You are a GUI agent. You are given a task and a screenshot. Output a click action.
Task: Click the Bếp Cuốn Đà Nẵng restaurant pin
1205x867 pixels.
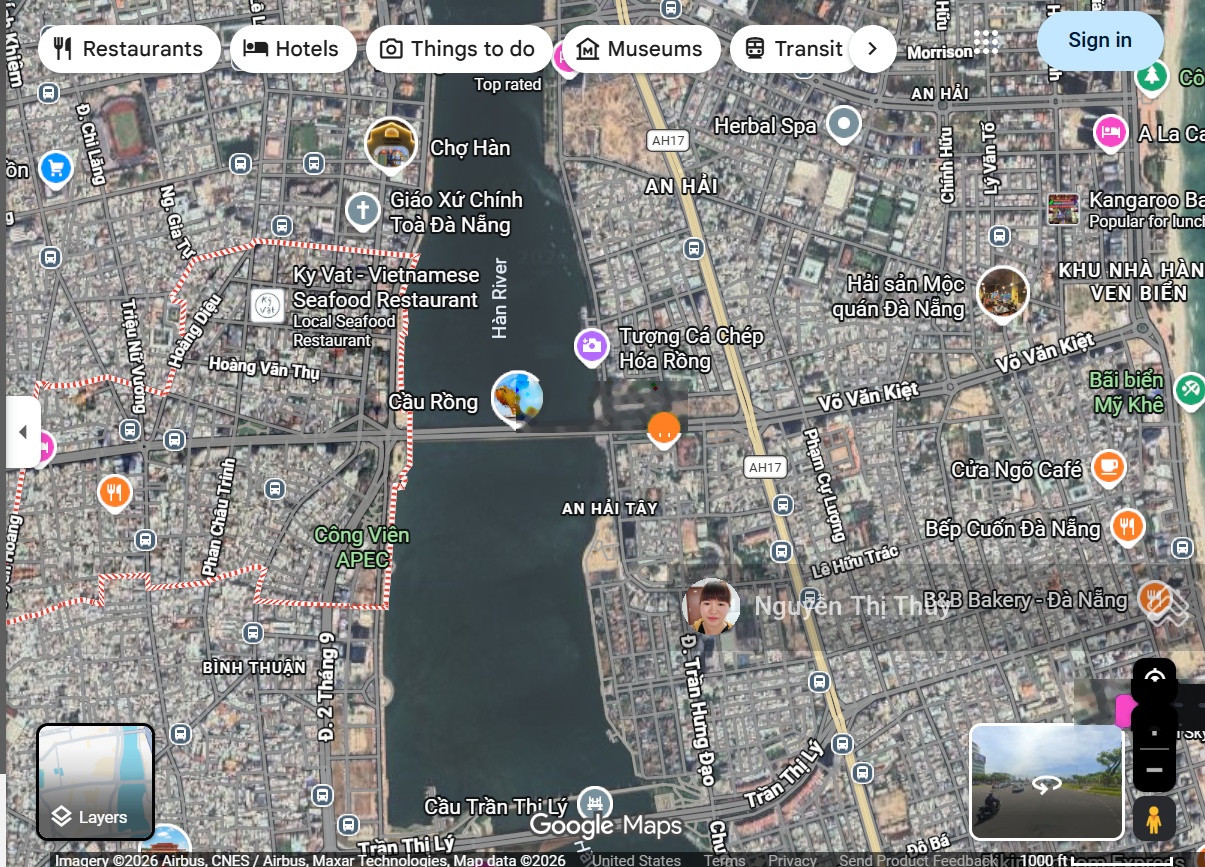click(1128, 526)
